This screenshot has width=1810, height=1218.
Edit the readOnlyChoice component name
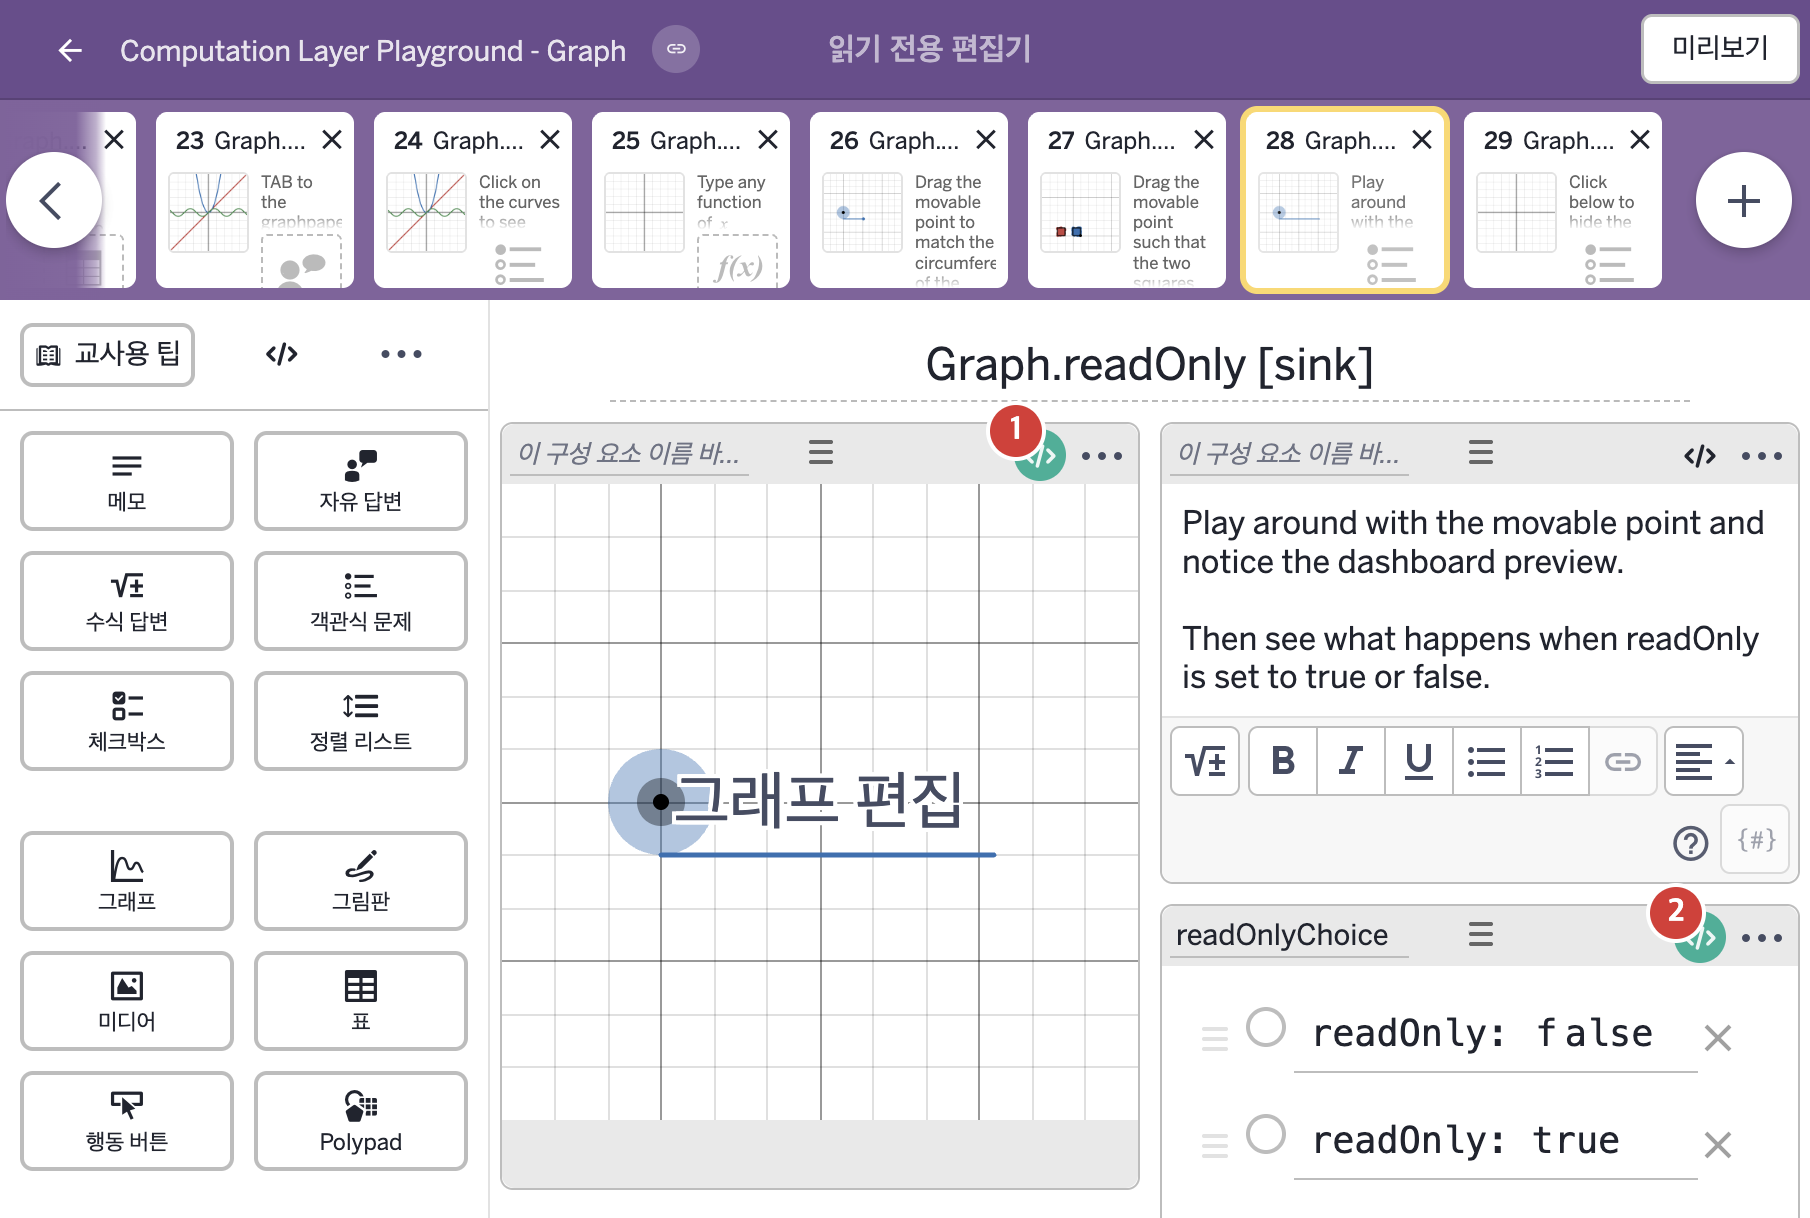[x=1289, y=936]
